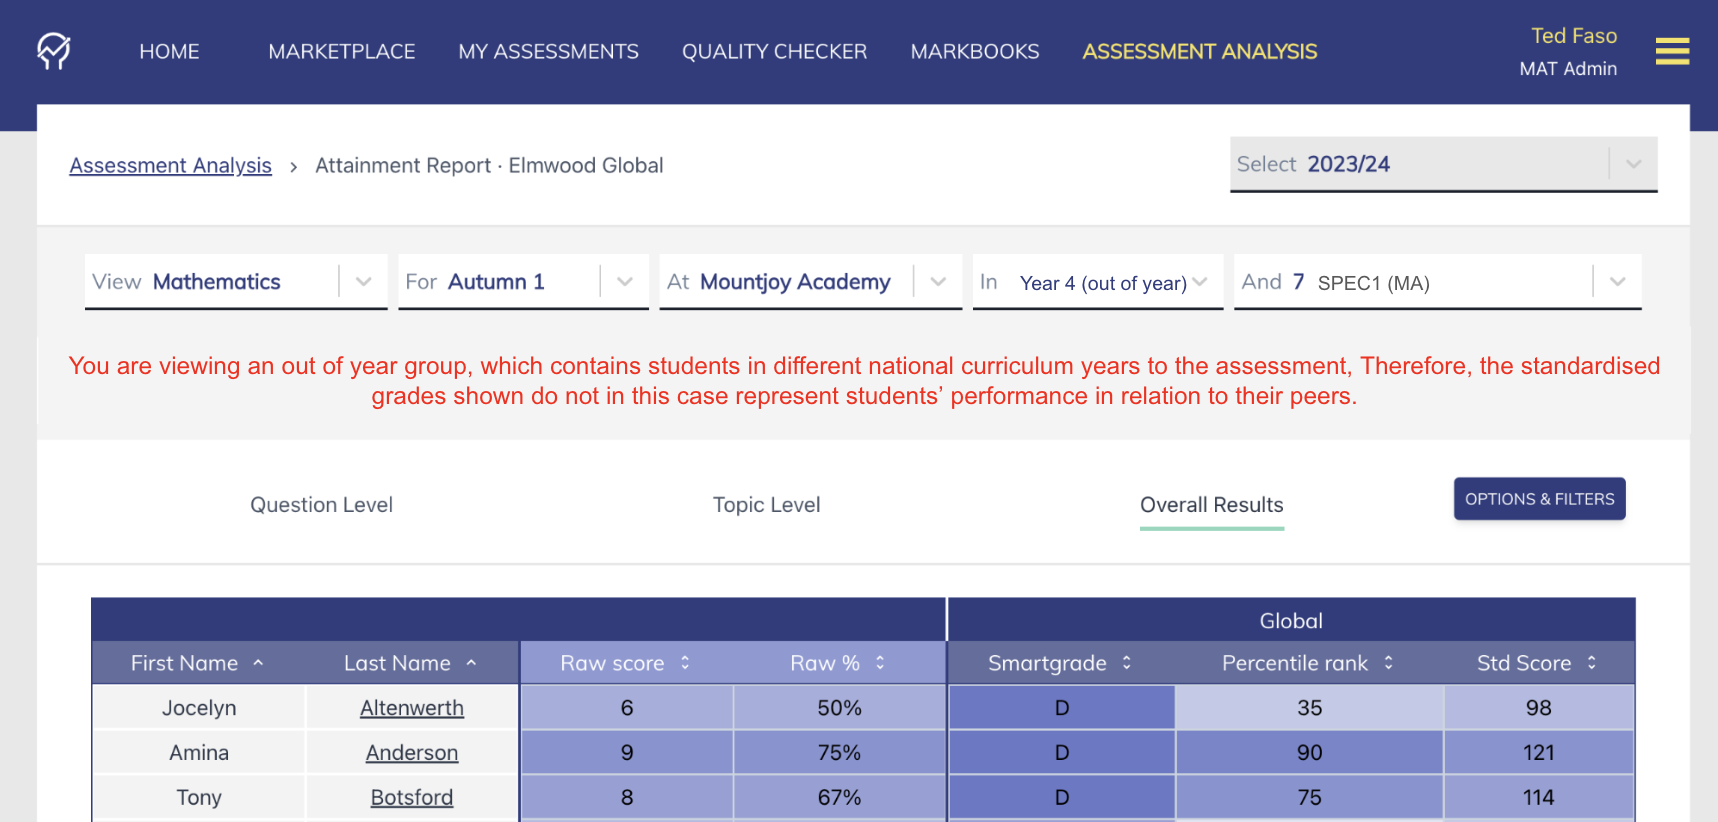Open the SPEC1 (MA) assessment dropdown
Image resolution: width=1718 pixels, height=822 pixels.
pyautogui.click(x=1437, y=282)
